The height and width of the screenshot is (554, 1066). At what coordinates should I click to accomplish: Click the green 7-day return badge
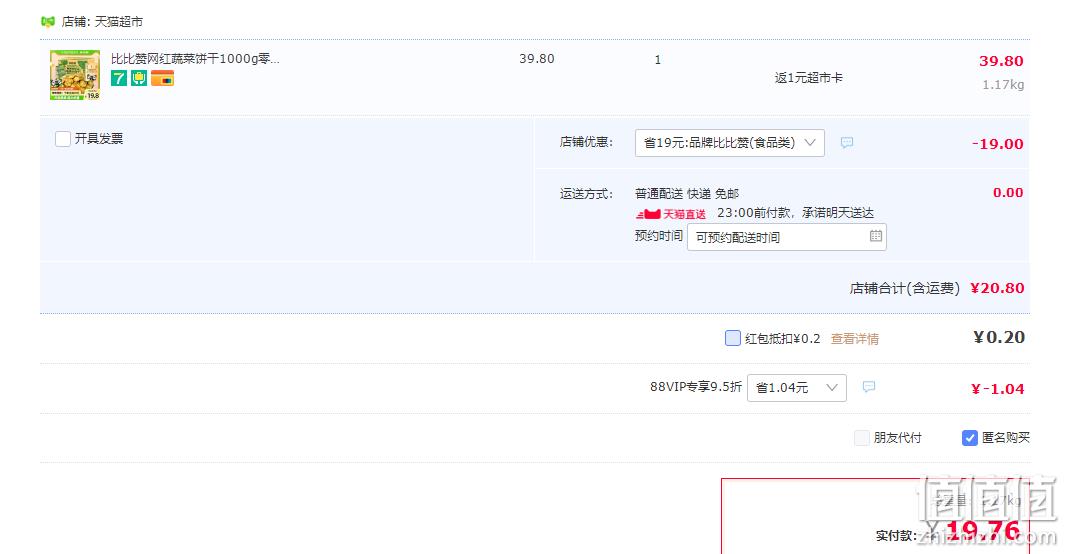[119, 78]
